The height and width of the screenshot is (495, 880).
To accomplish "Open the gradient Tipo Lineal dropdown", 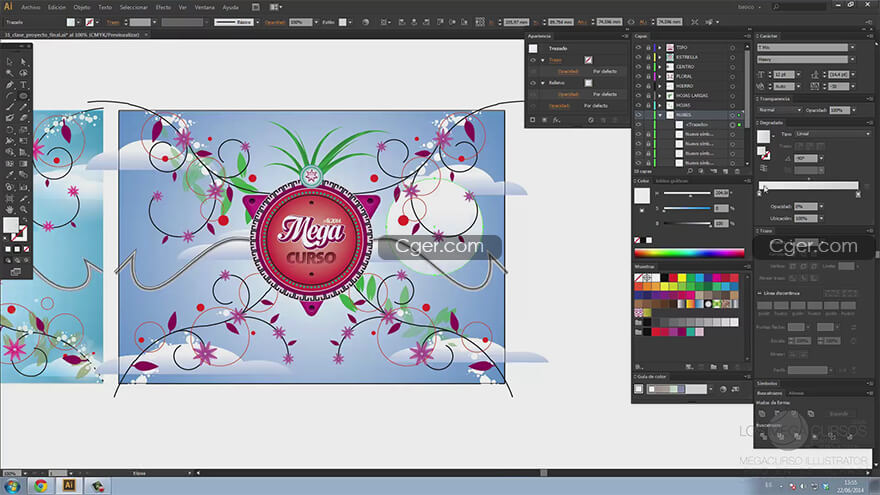I will click(x=833, y=134).
